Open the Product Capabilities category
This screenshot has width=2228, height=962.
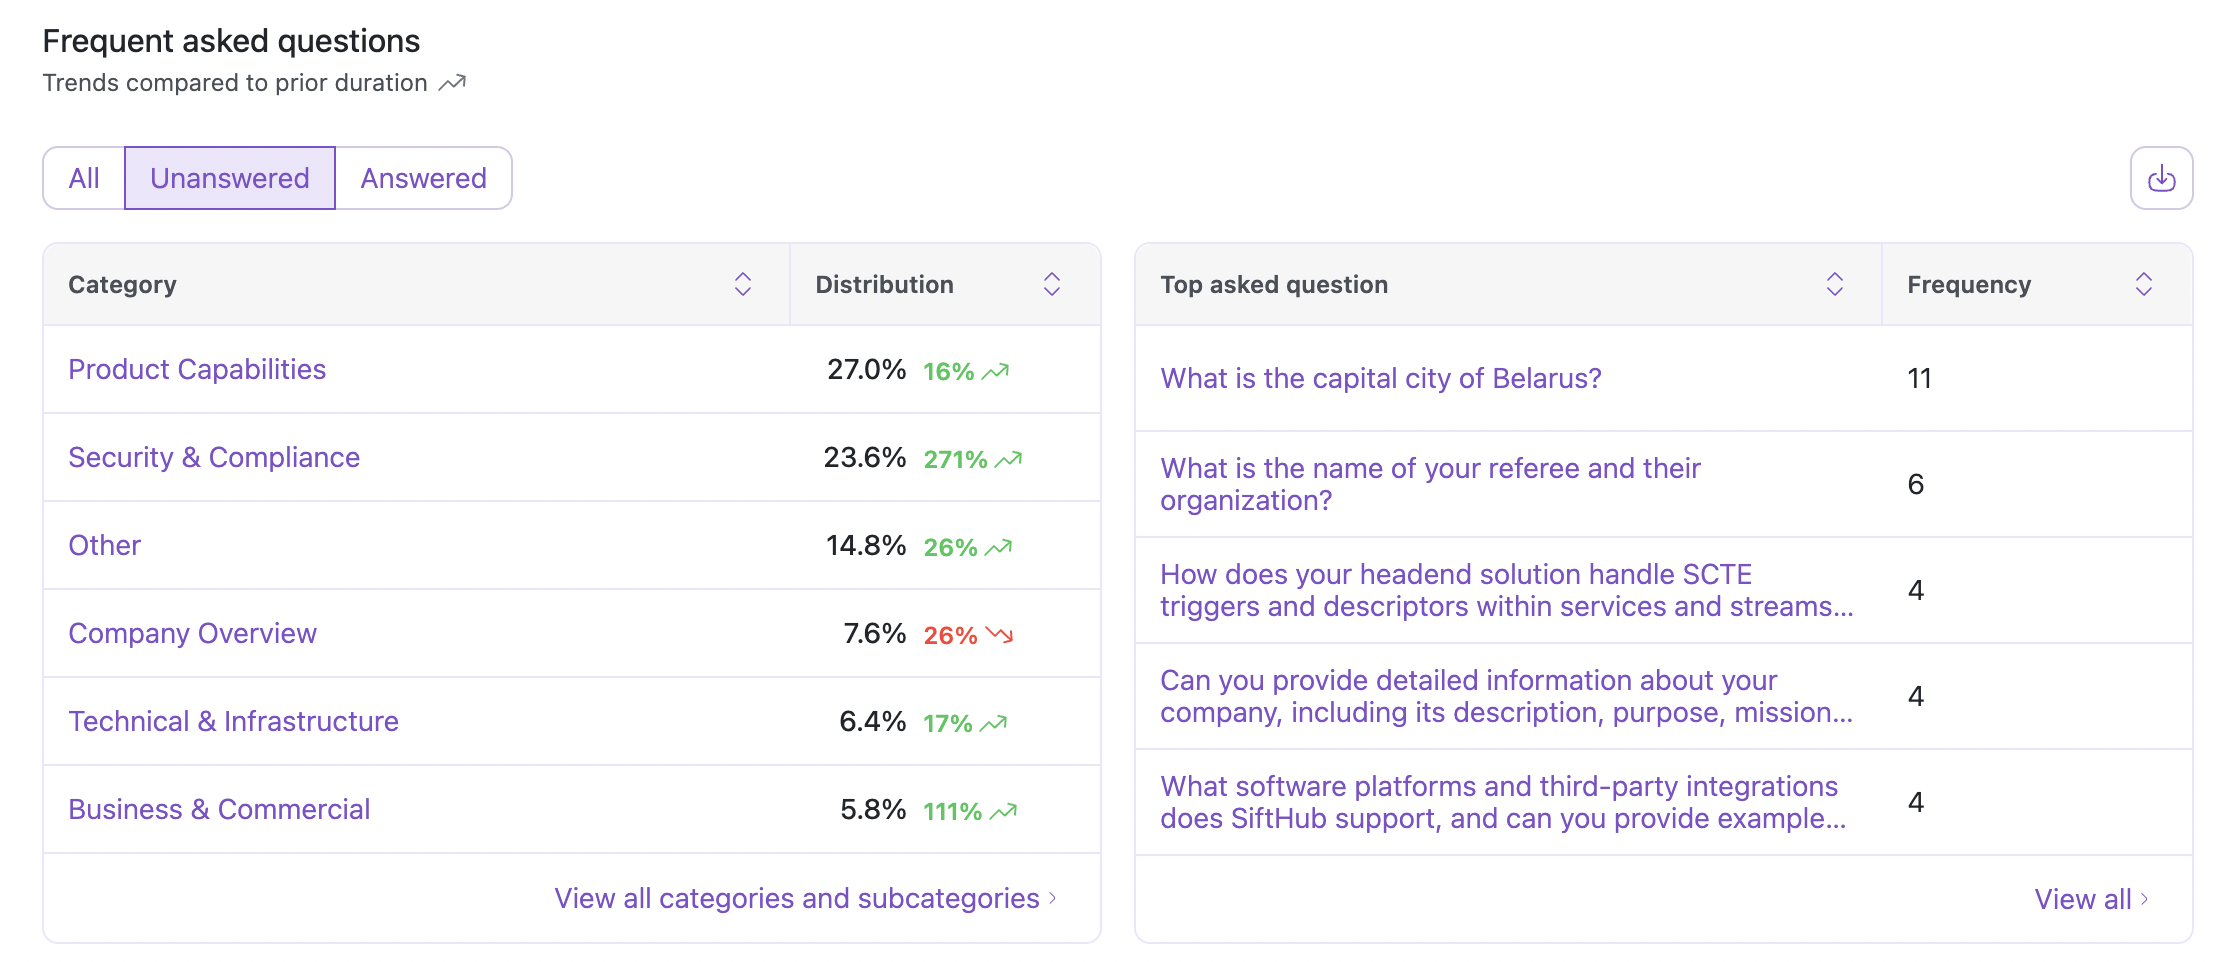197,370
